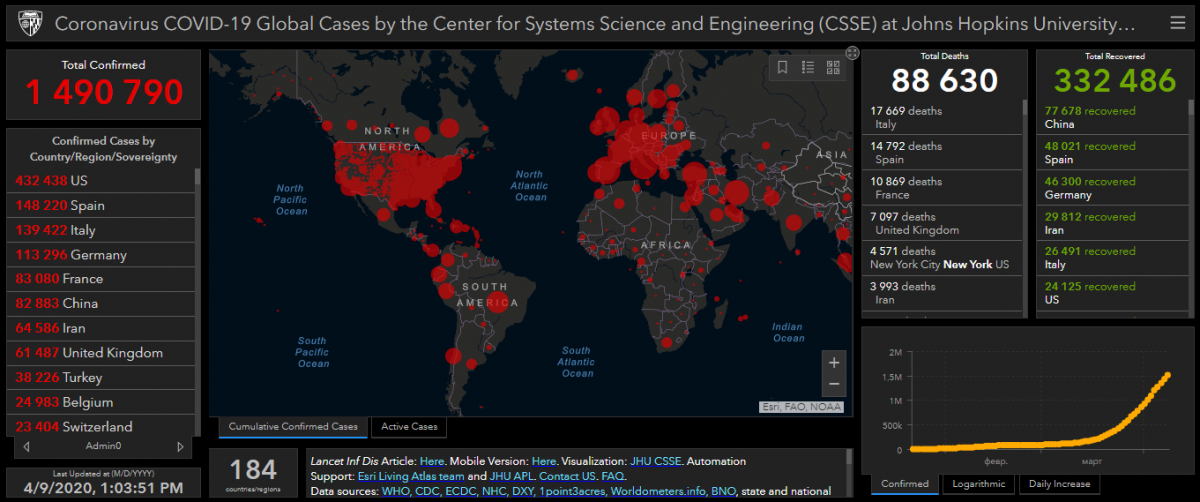Go to next Admin level arrow

[x=180, y=446]
